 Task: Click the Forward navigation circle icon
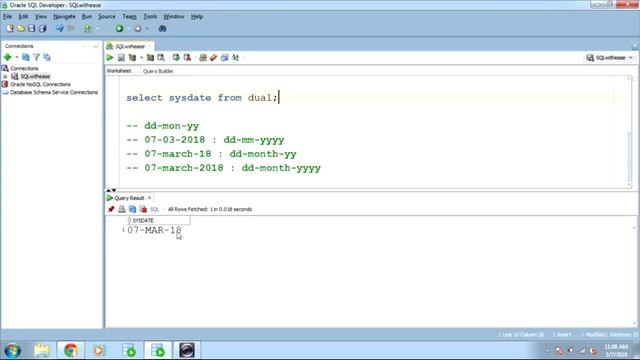tap(138, 28)
